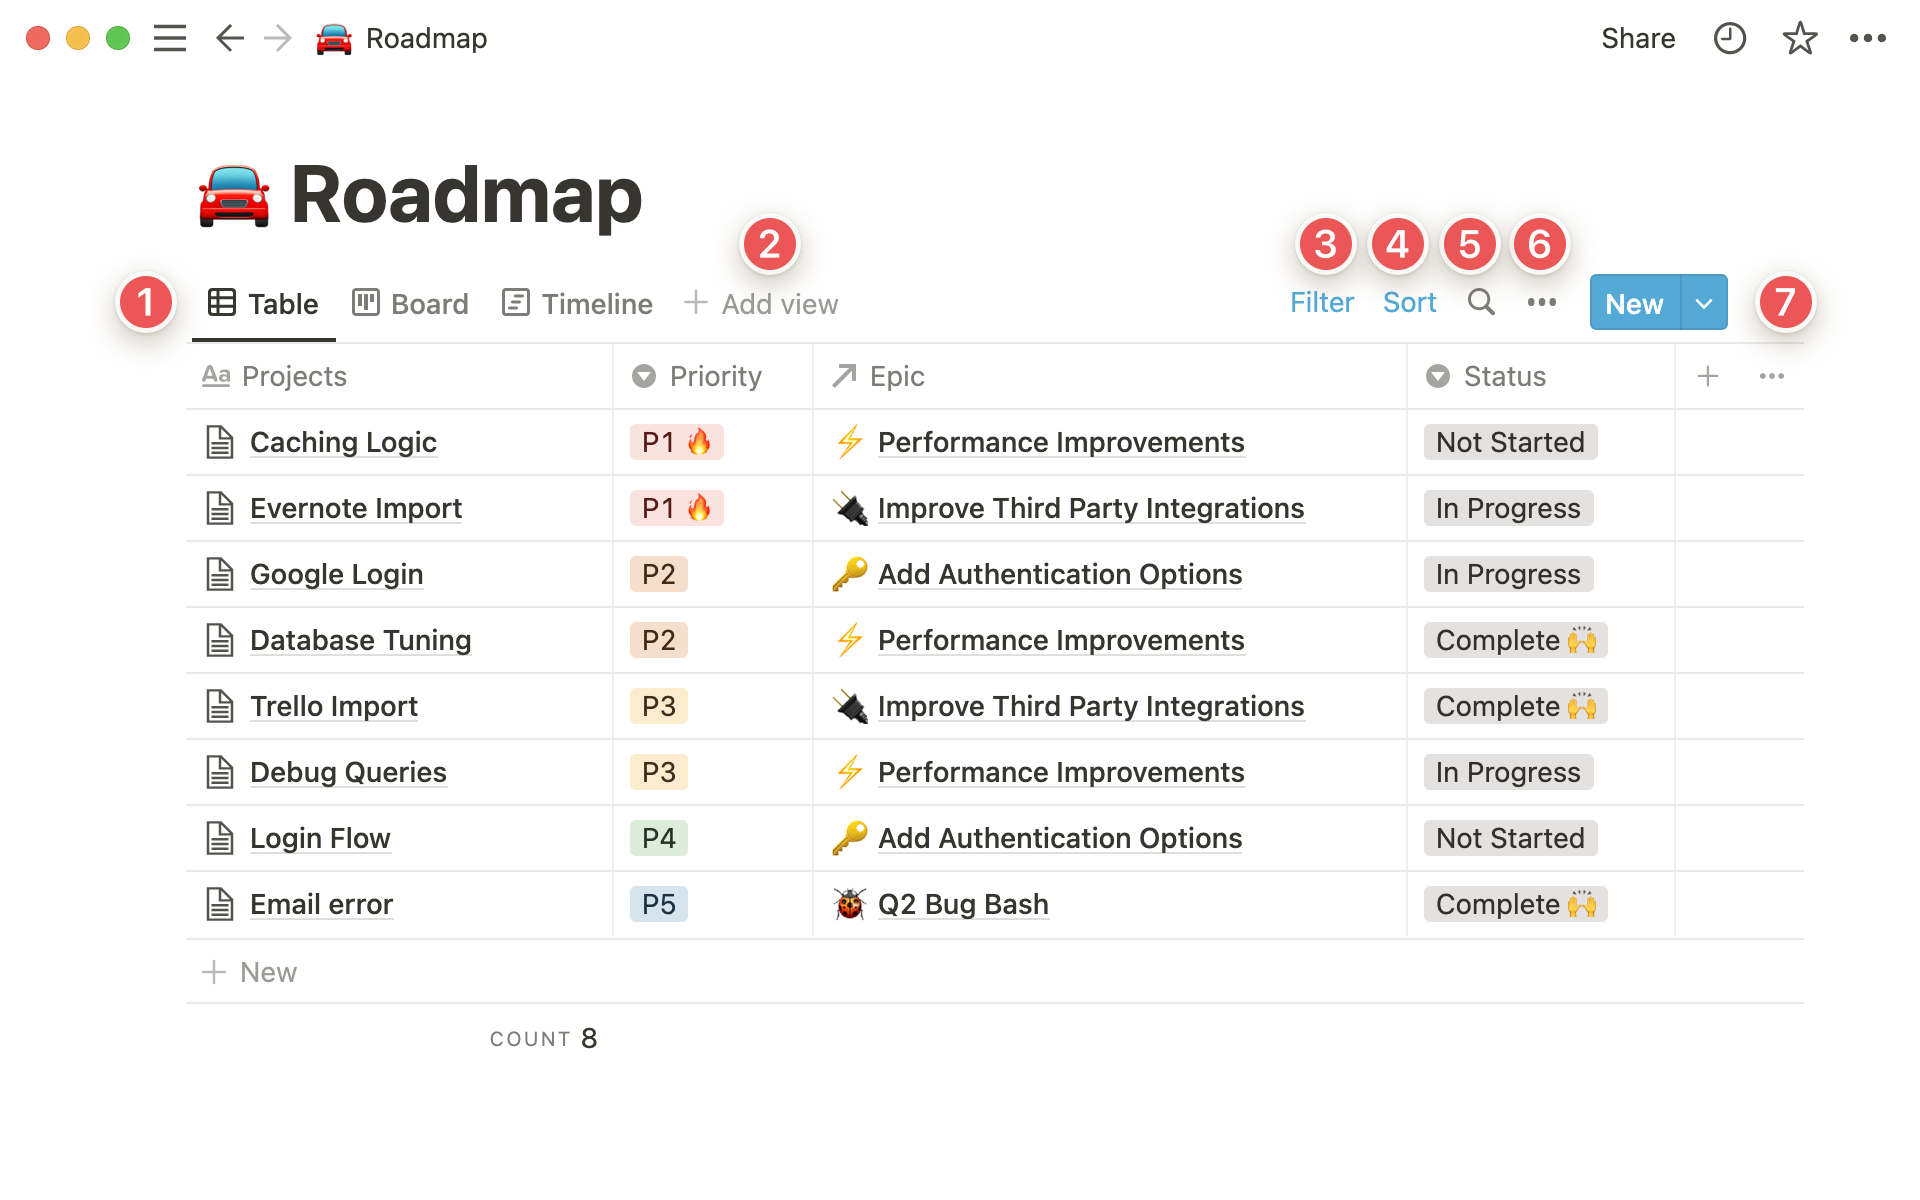Switch to the Timeline view tab

(x=578, y=303)
